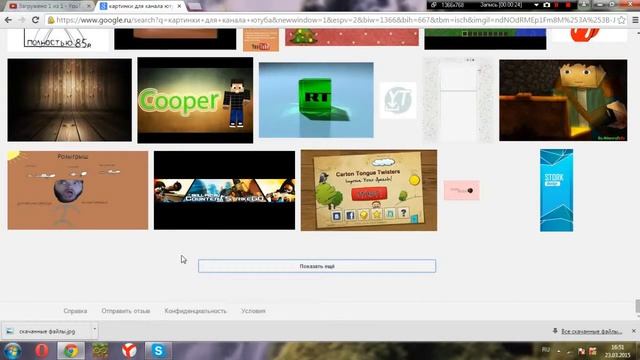Screen dimensions: 640x360
Task: Go back using browser back arrow
Action: coord(8,20)
